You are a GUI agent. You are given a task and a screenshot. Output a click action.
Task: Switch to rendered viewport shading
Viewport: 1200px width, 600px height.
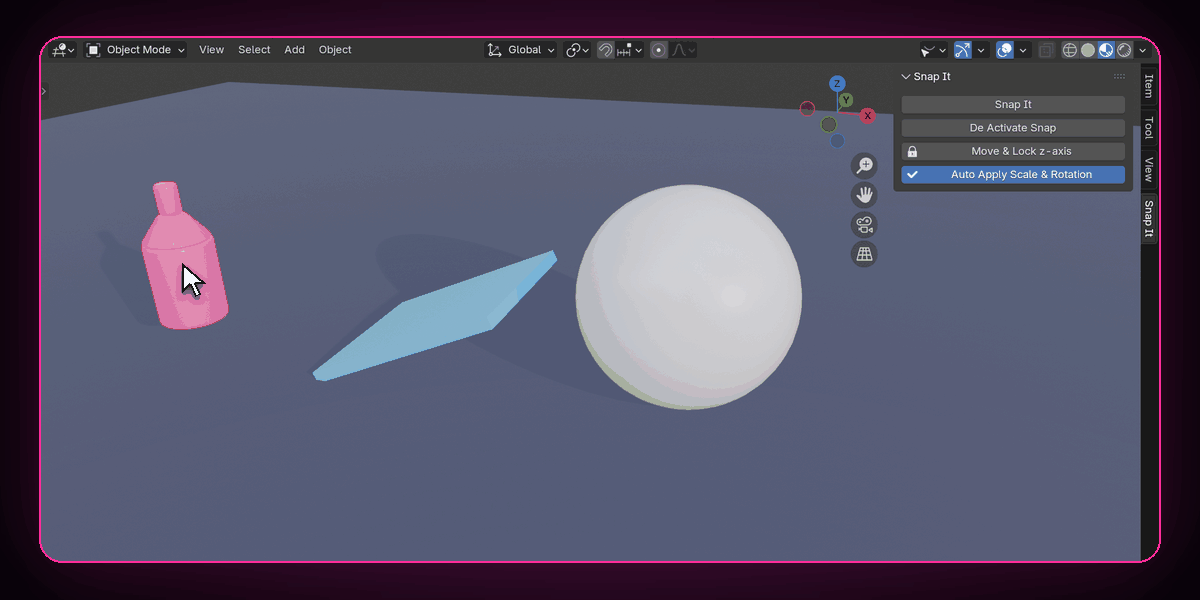[1124, 50]
